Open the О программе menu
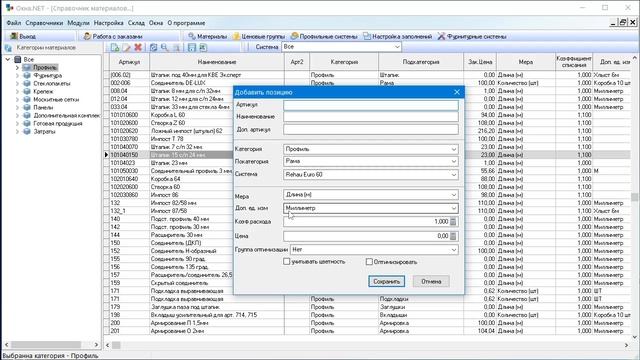640x360 pixels. (x=186, y=23)
